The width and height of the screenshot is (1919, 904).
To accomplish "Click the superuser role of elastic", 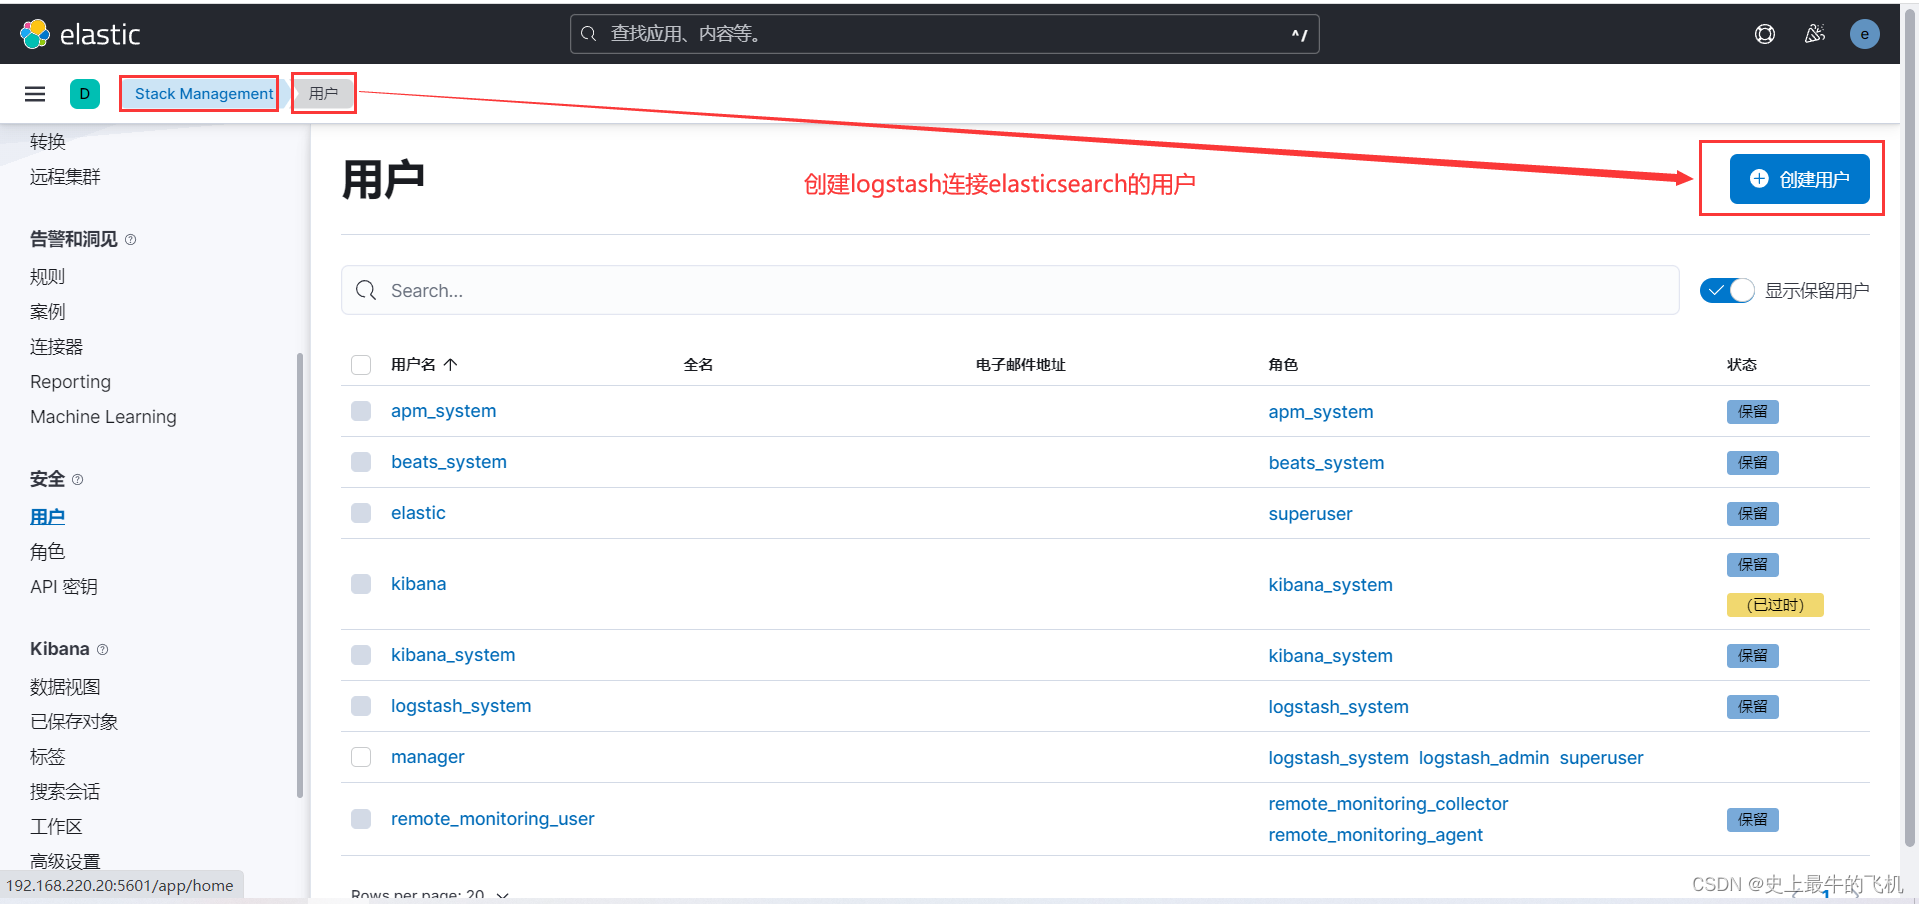I will point(1310,514).
